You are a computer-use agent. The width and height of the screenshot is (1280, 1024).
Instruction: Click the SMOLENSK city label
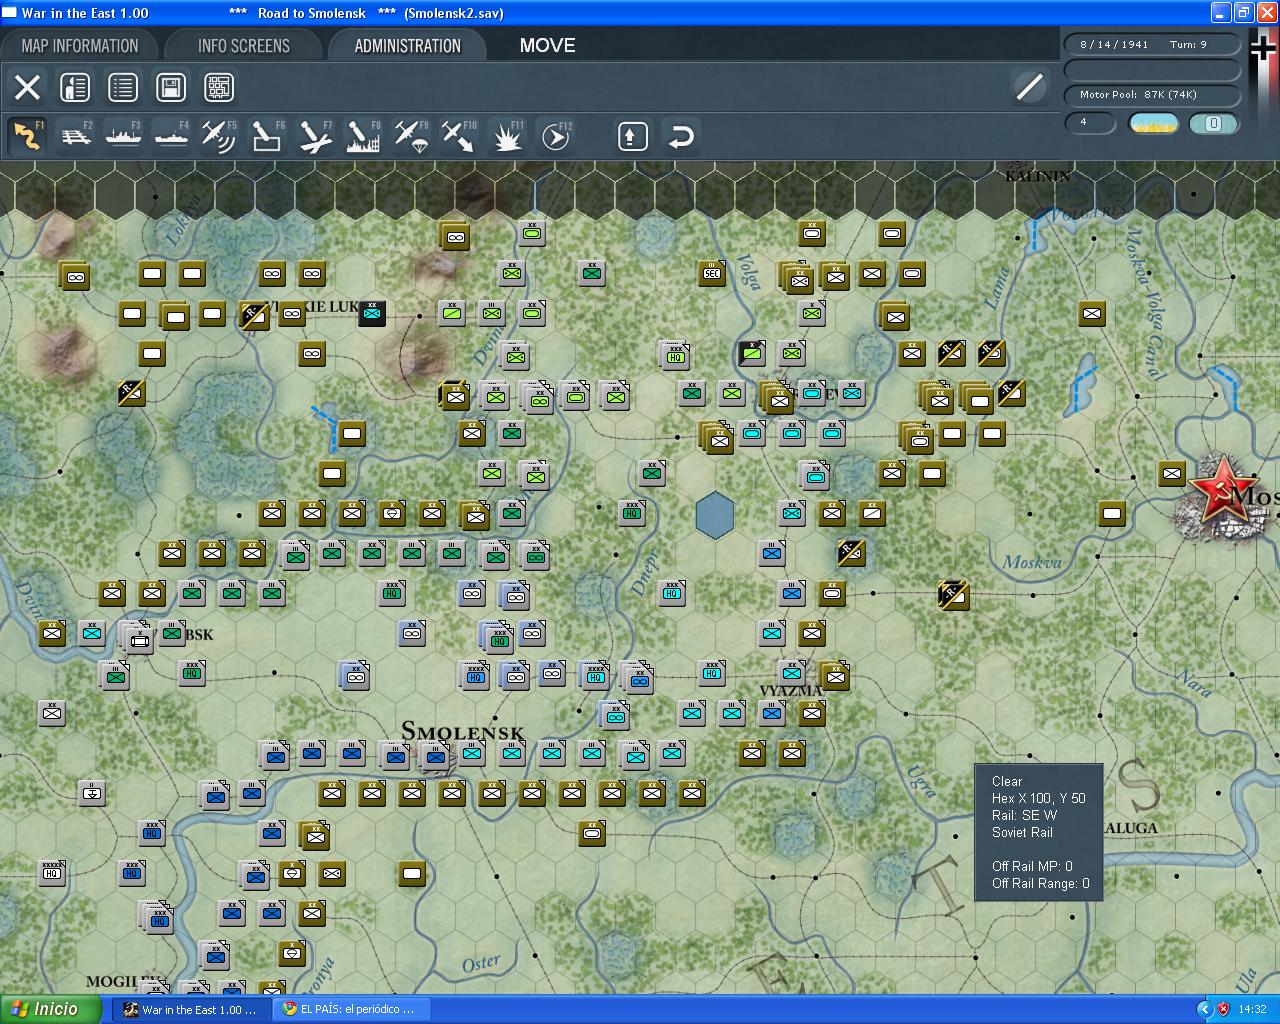click(463, 732)
